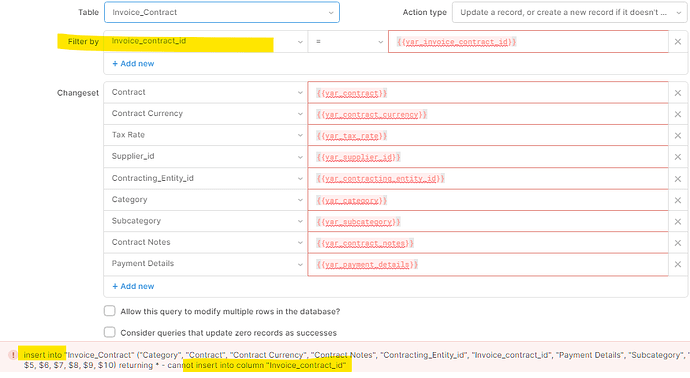Open the Table dropdown showing Invoice_Contract
Viewport: 690px width, 378px height.
(222, 12)
